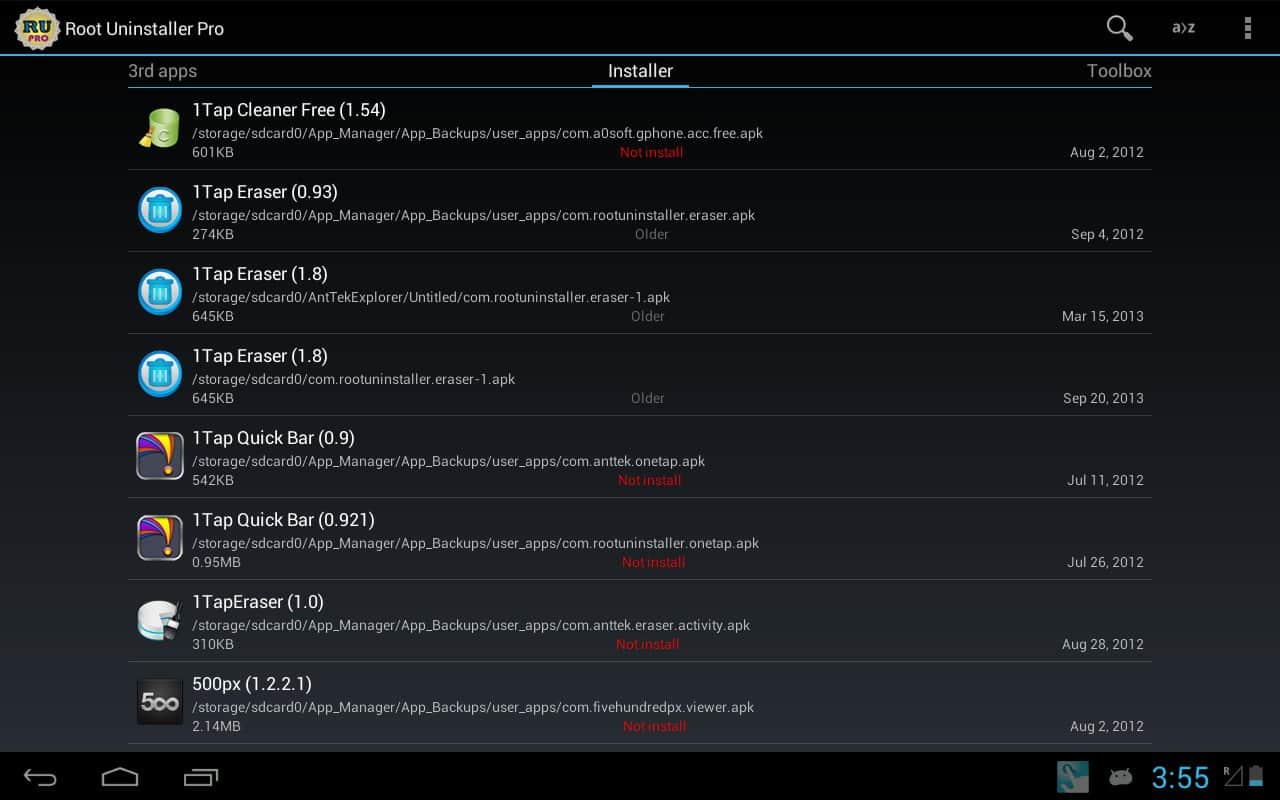Open the 1Tap Quick Bar (0.921) entry
This screenshot has height=800, width=1280.
[640, 539]
